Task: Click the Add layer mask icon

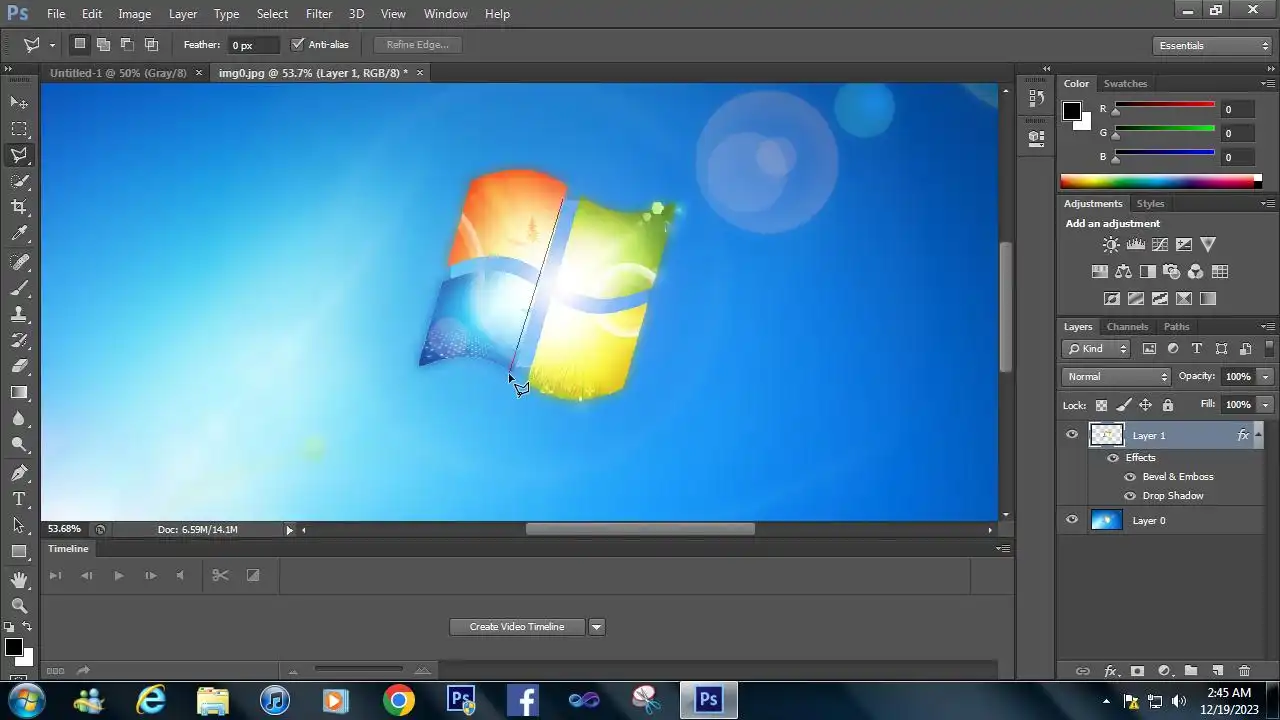Action: (x=1137, y=671)
